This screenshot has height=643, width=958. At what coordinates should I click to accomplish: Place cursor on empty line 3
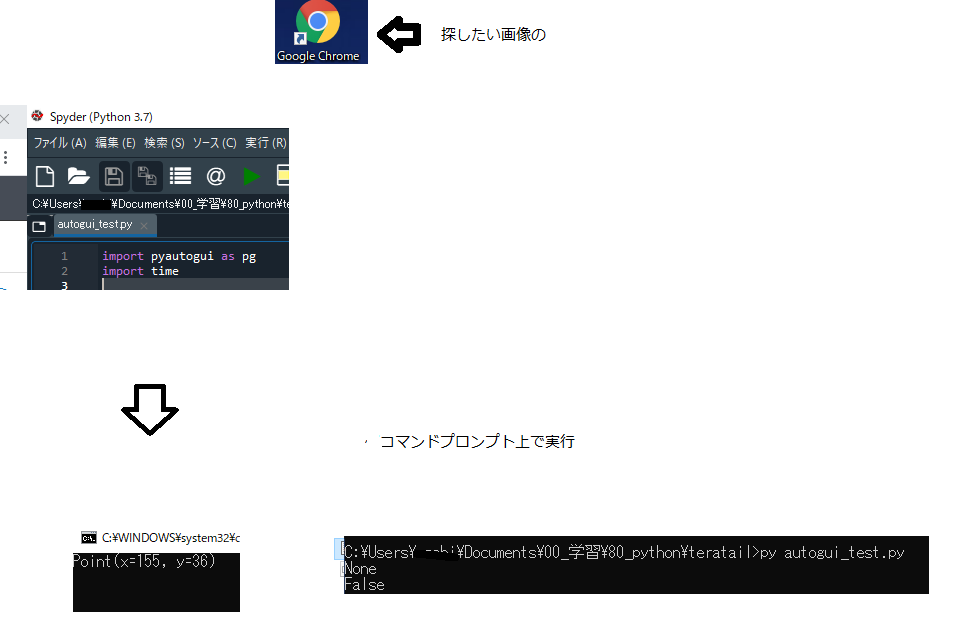click(196, 285)
